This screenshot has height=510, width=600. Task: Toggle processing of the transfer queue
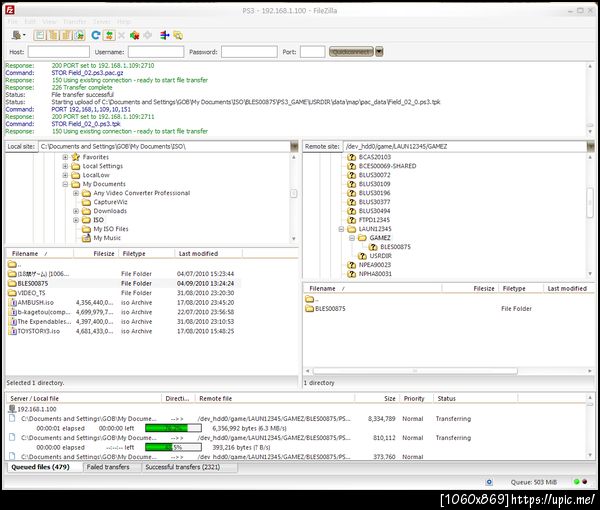pyautogui.click(x=109, y=35)
